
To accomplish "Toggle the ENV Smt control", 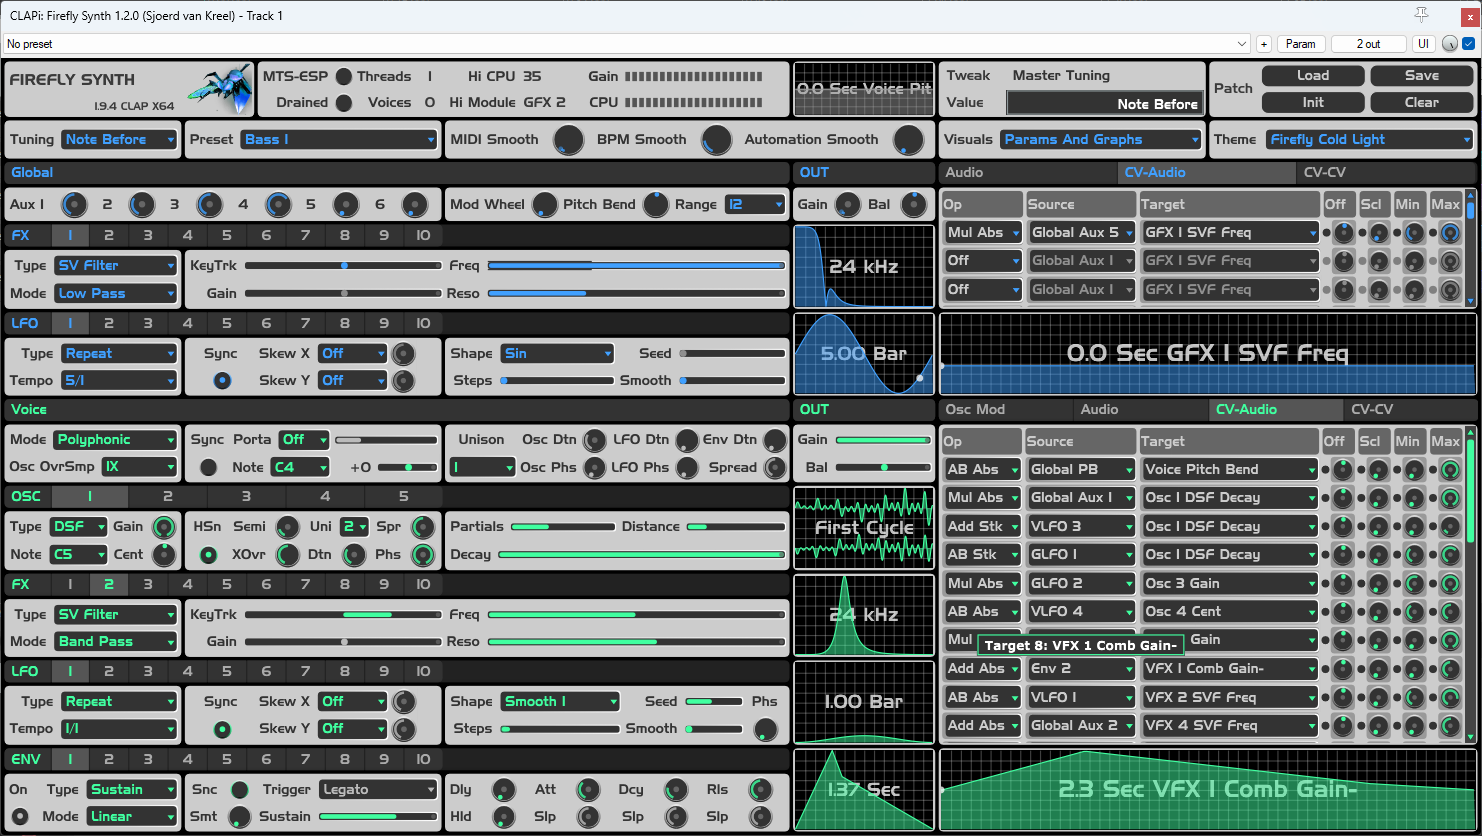I will pyautogui.click(x=239, y=817).
